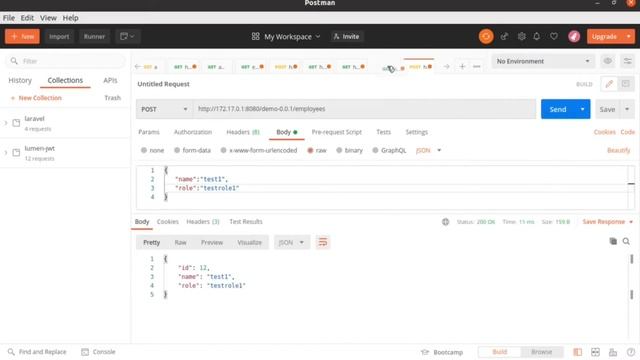Toggle the sidebar with orange panel icon
640x360 pixels.
coord(578,352)
